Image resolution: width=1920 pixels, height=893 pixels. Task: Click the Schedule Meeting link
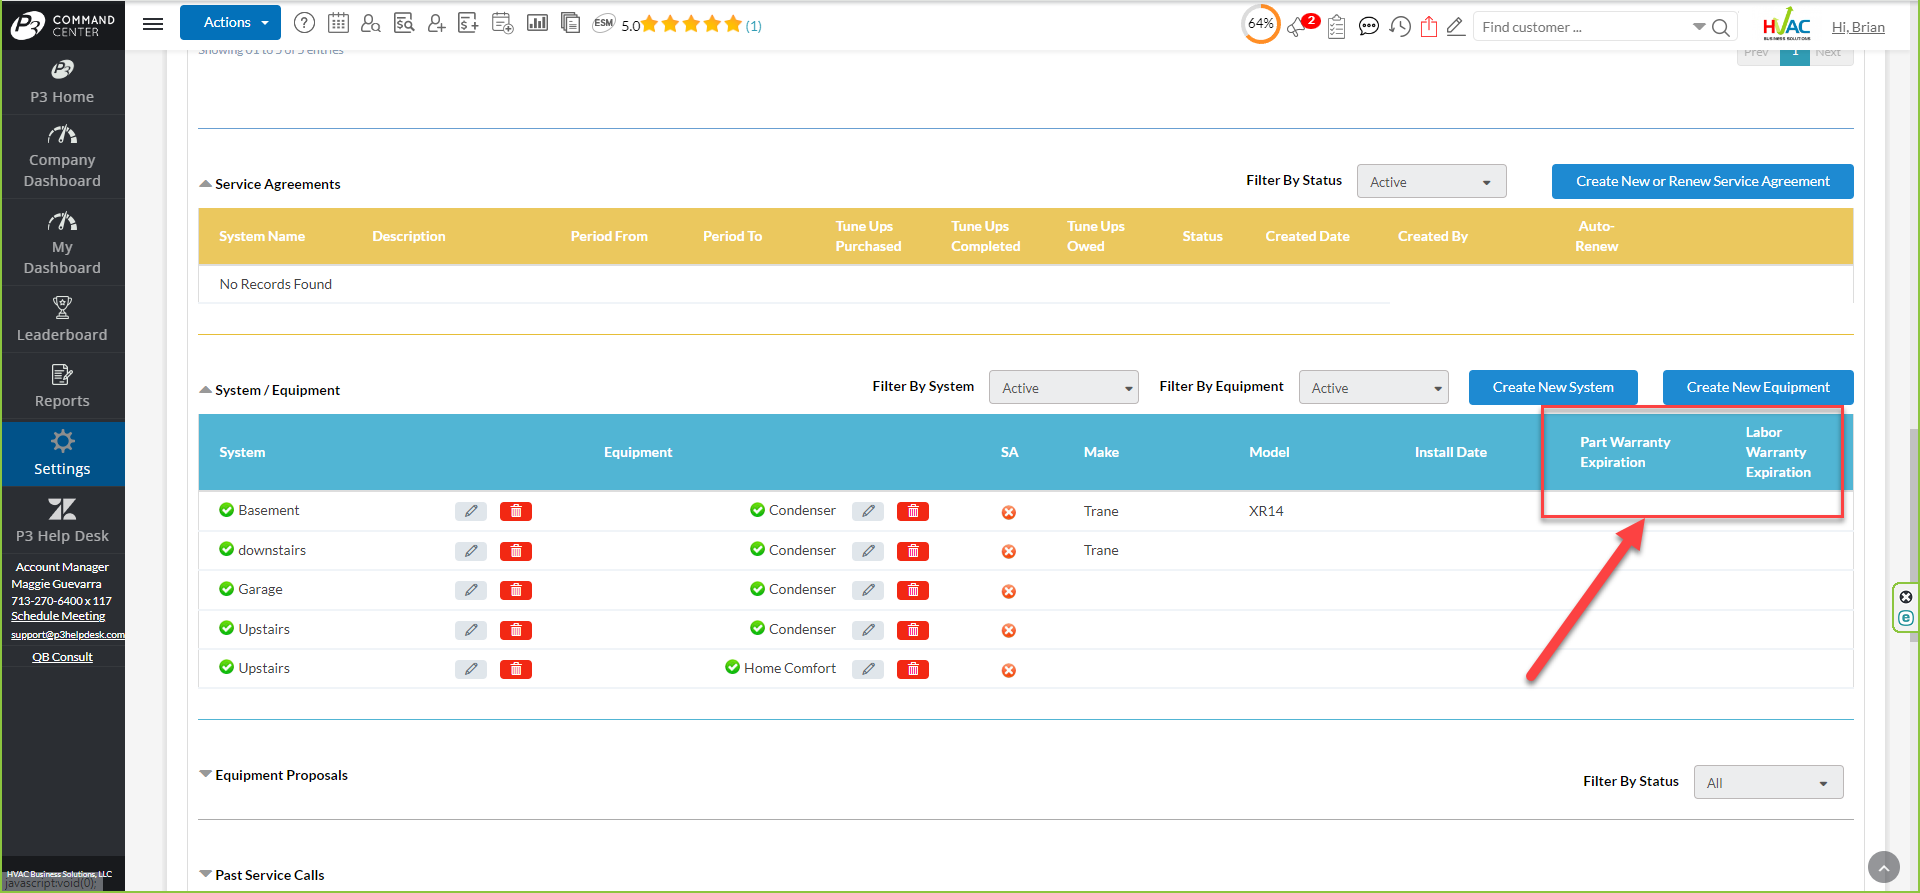(58, 617)
